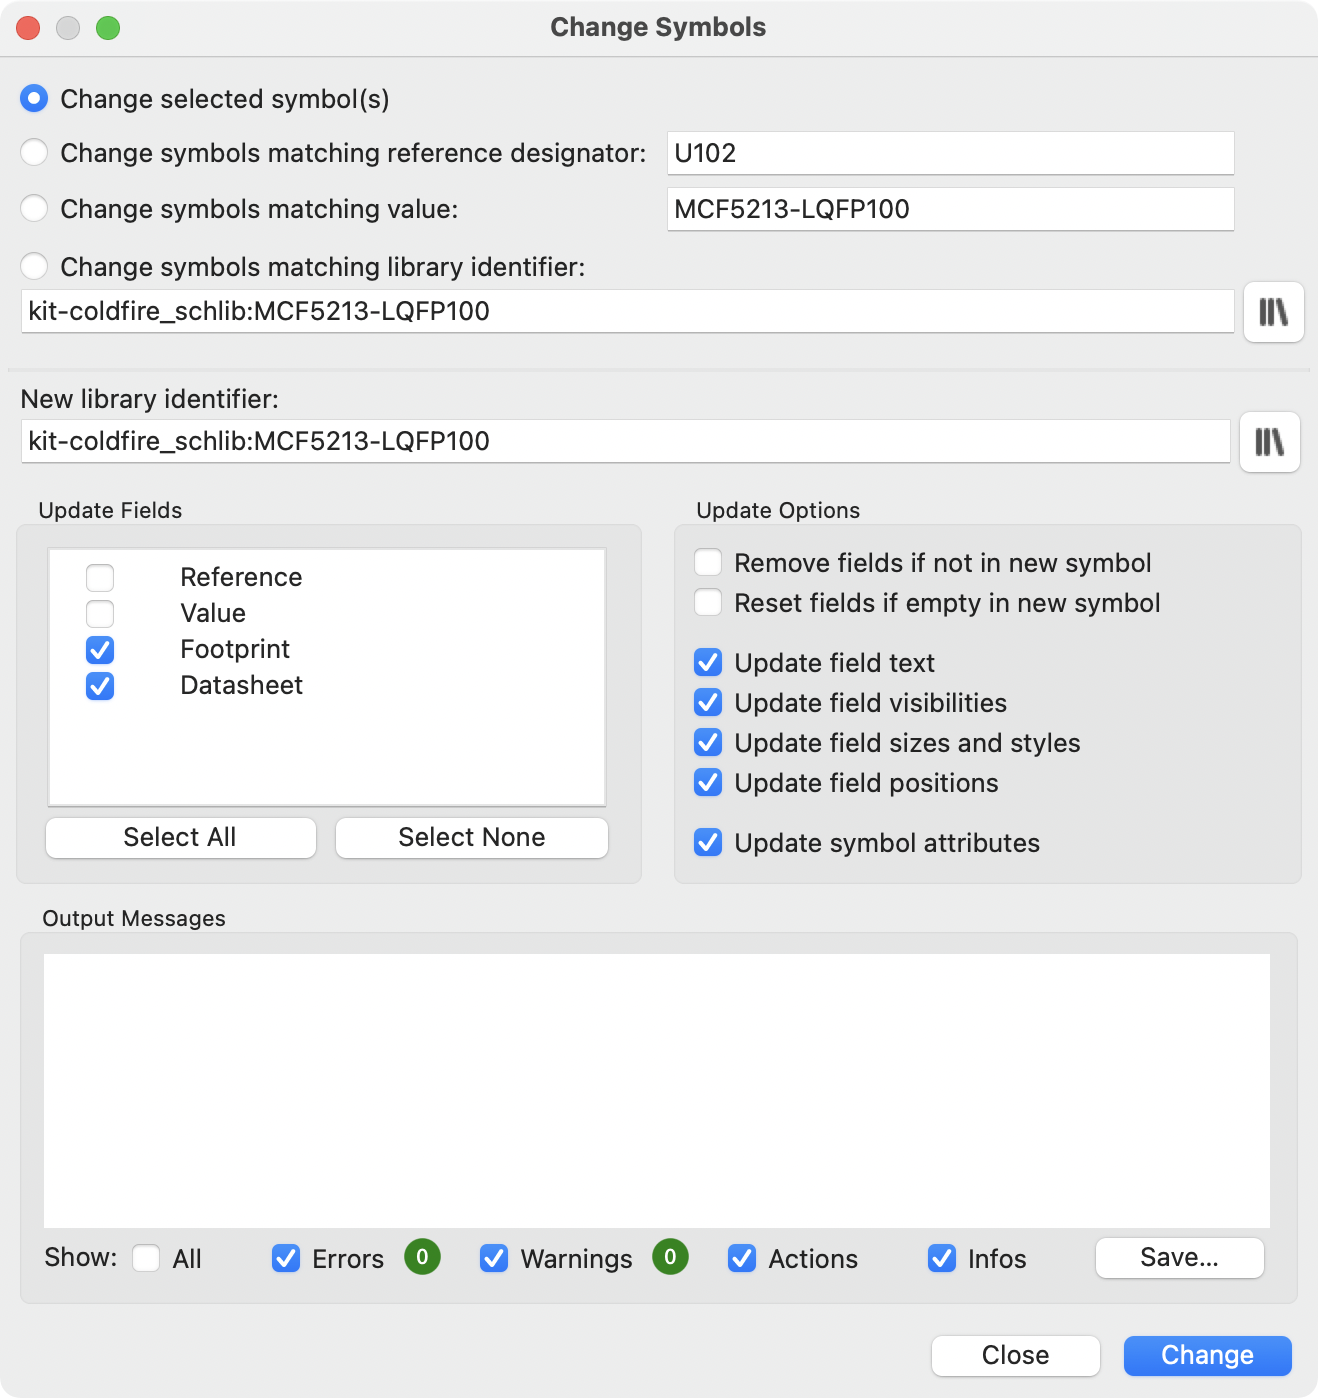Uncheck the Footprint field
The image size is (1318, 1398).
[99, 650]
